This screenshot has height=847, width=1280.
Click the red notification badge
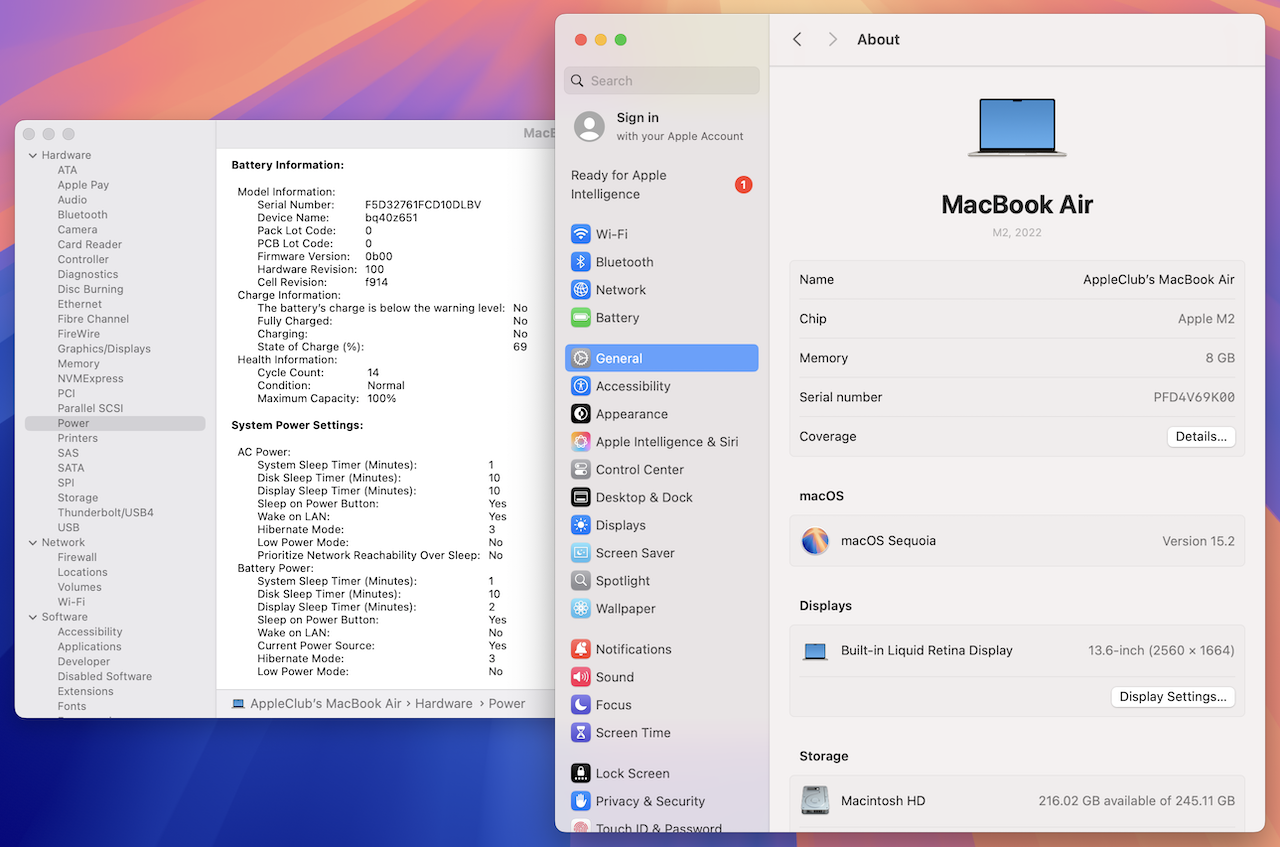click(743, 185)
